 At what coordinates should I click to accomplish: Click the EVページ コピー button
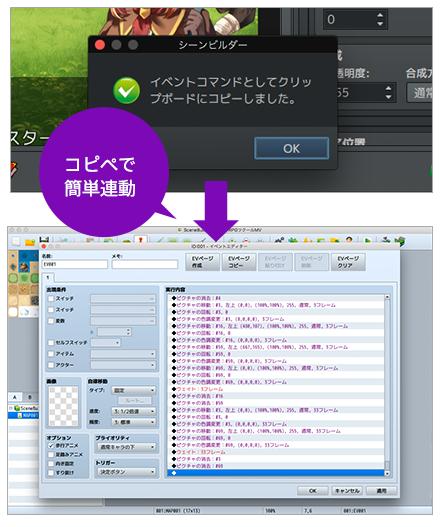[239, 262]
